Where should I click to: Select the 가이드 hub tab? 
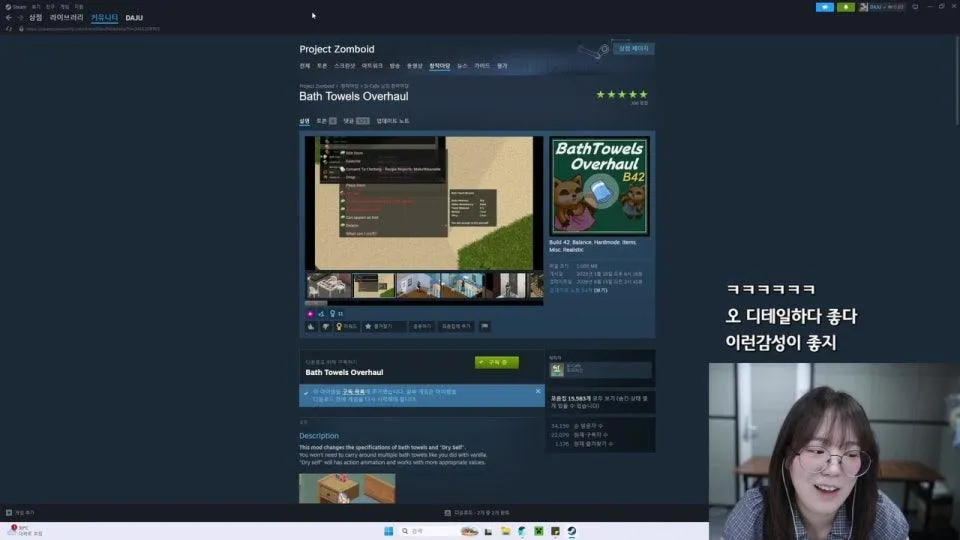point(482,66)
